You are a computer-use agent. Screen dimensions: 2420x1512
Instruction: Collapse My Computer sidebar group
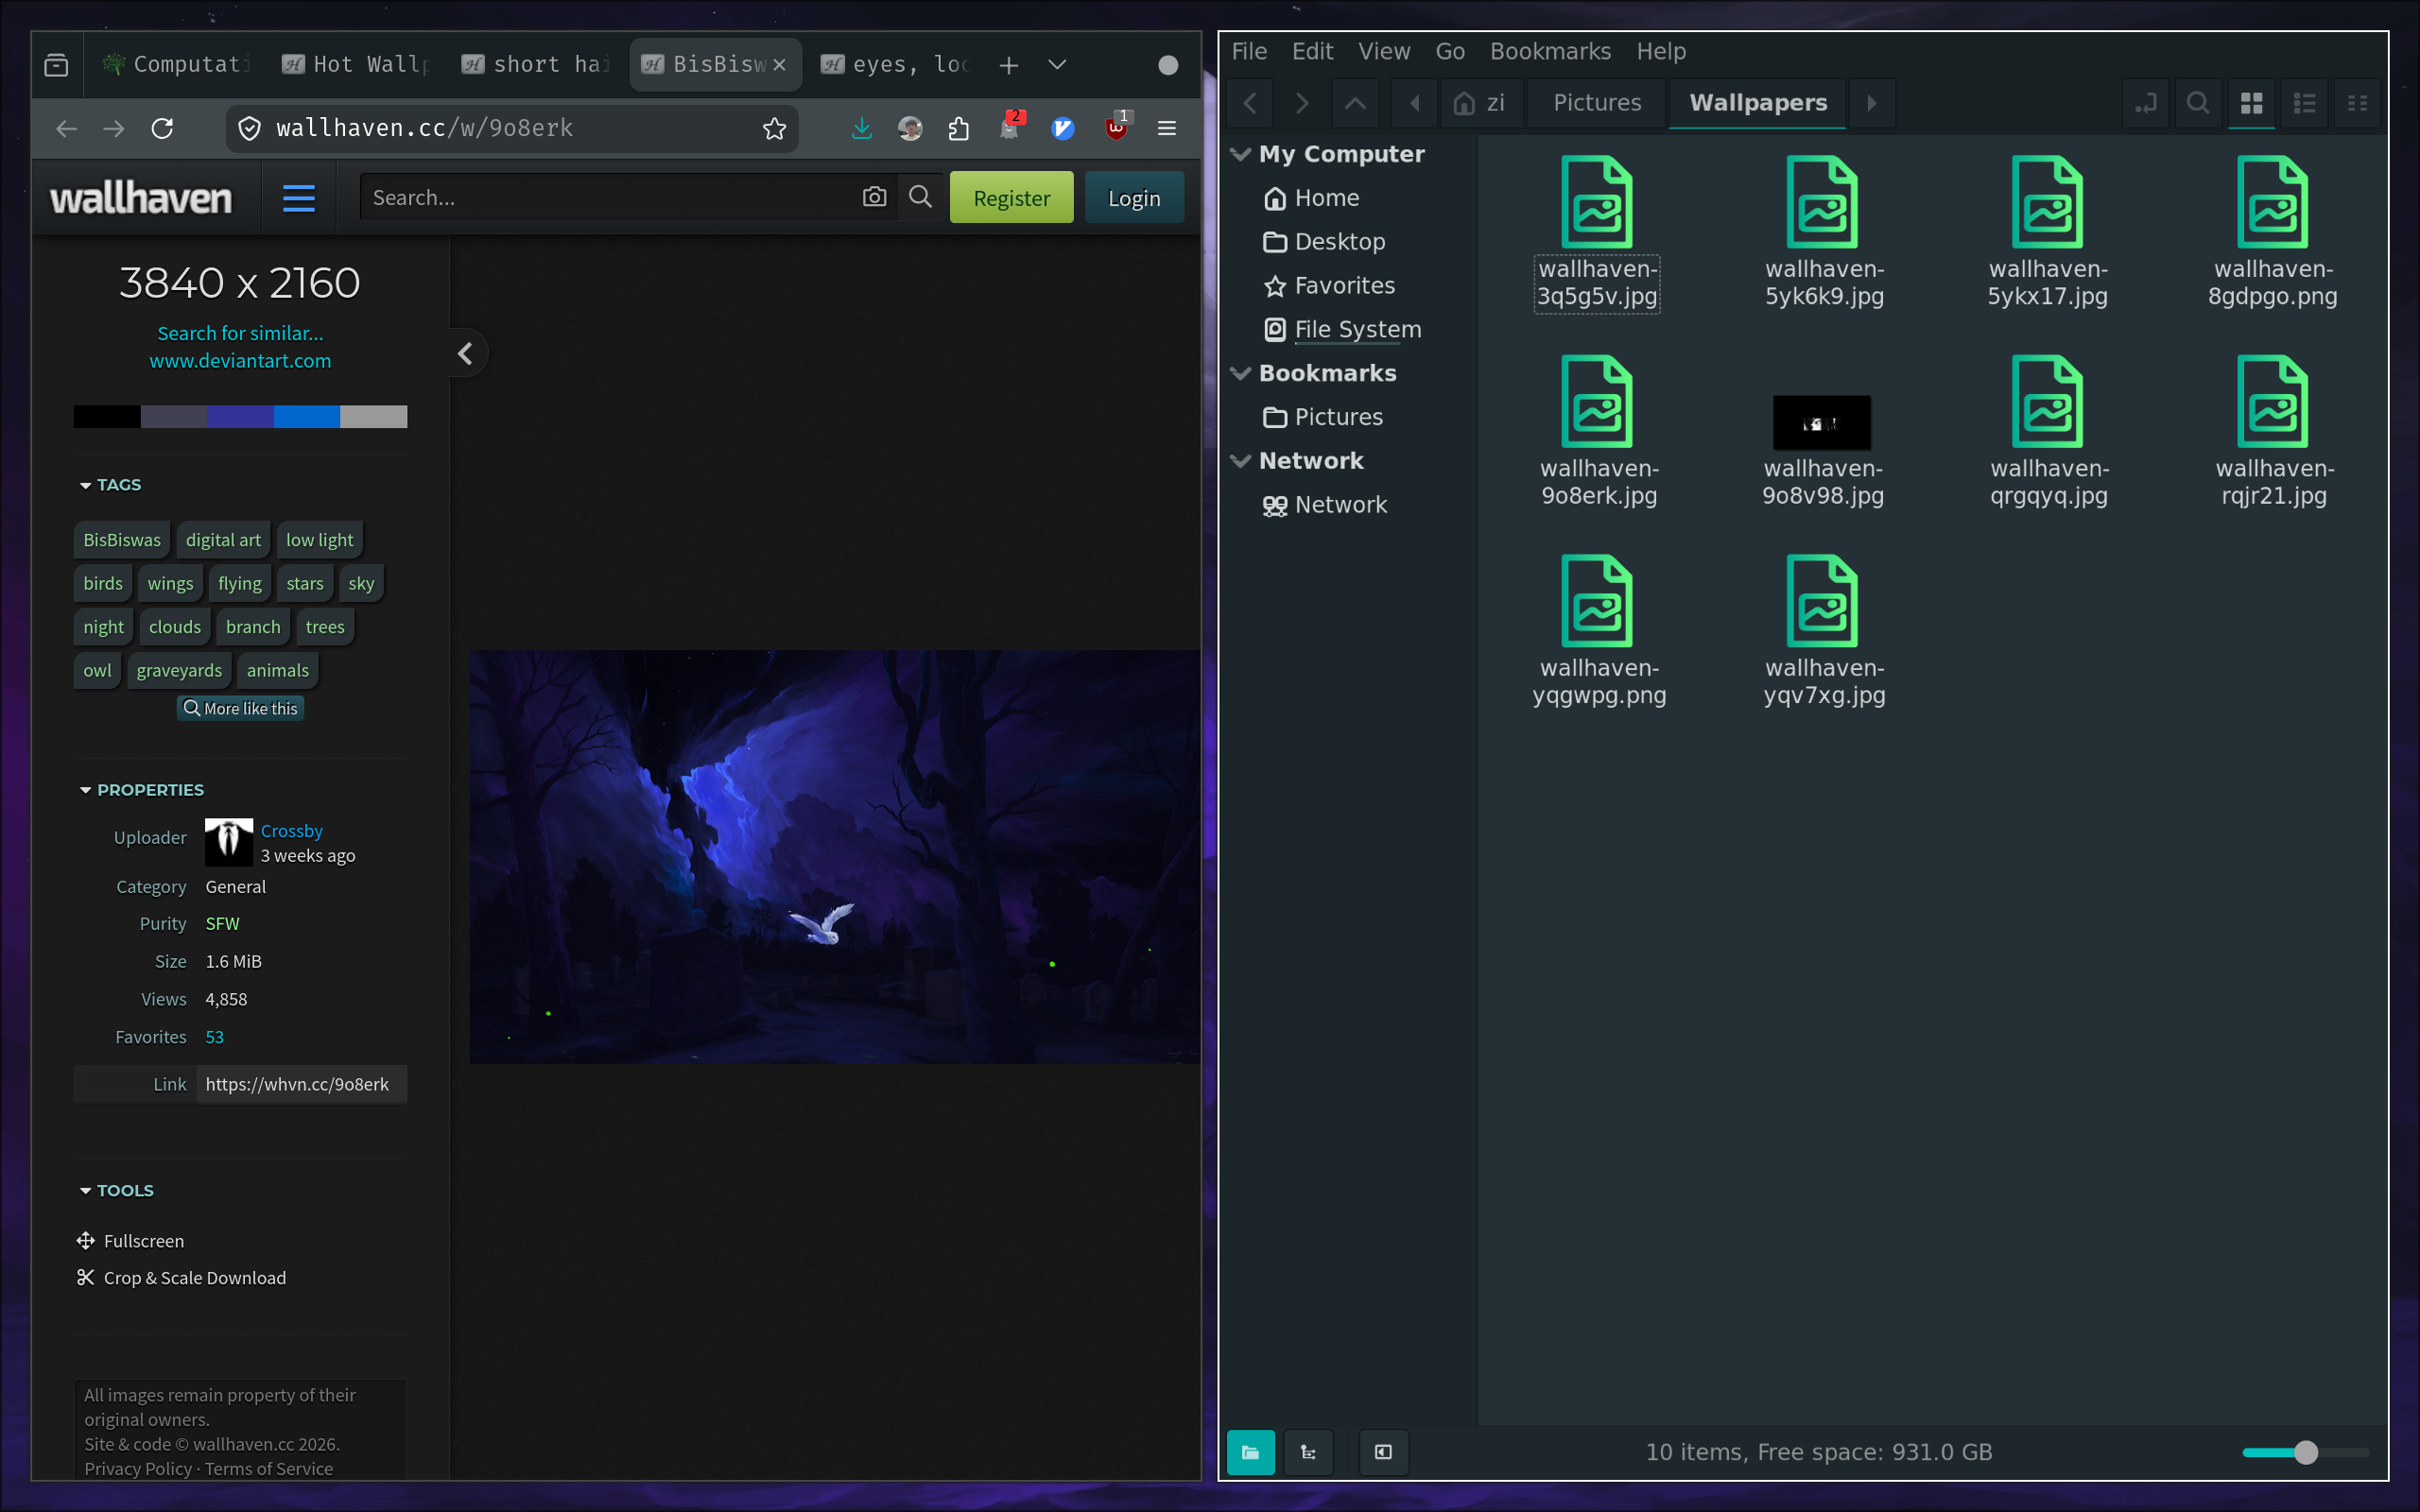(x=1241, y=154)
